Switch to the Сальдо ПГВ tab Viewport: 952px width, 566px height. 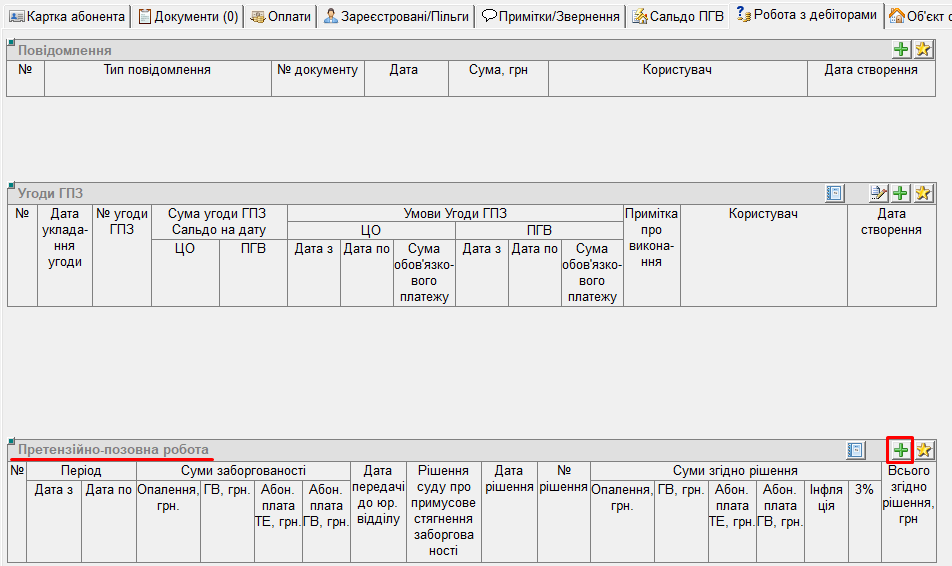pos(678,17)
